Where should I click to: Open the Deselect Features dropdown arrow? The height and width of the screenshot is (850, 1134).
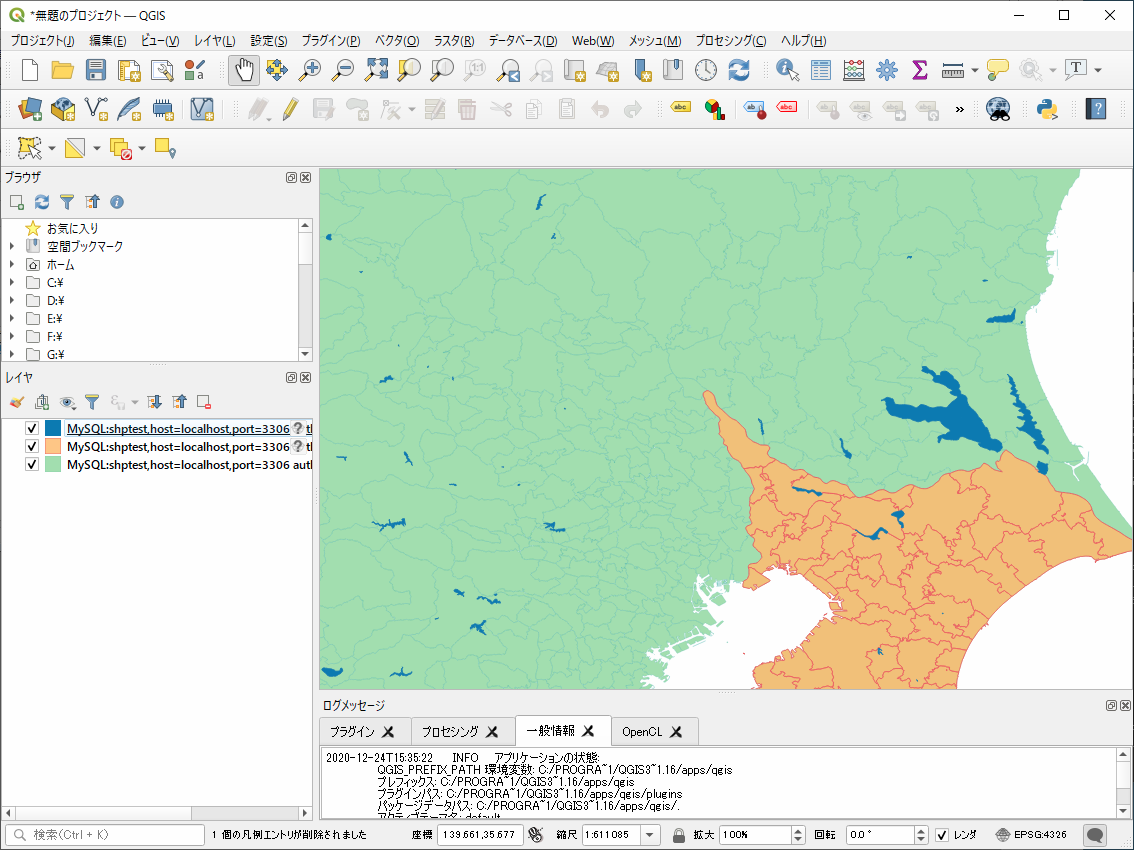142,148
